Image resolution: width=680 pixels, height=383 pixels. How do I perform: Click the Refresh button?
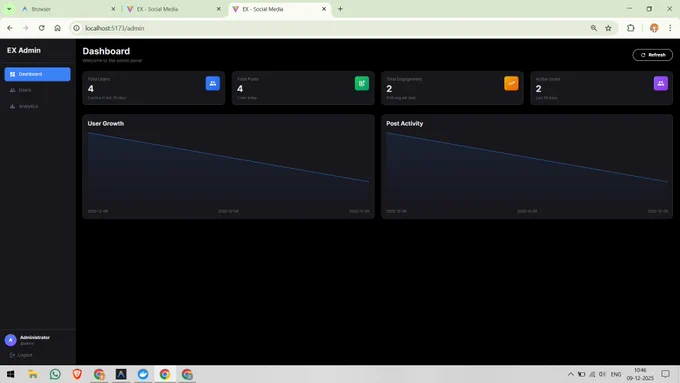point(653,55)
